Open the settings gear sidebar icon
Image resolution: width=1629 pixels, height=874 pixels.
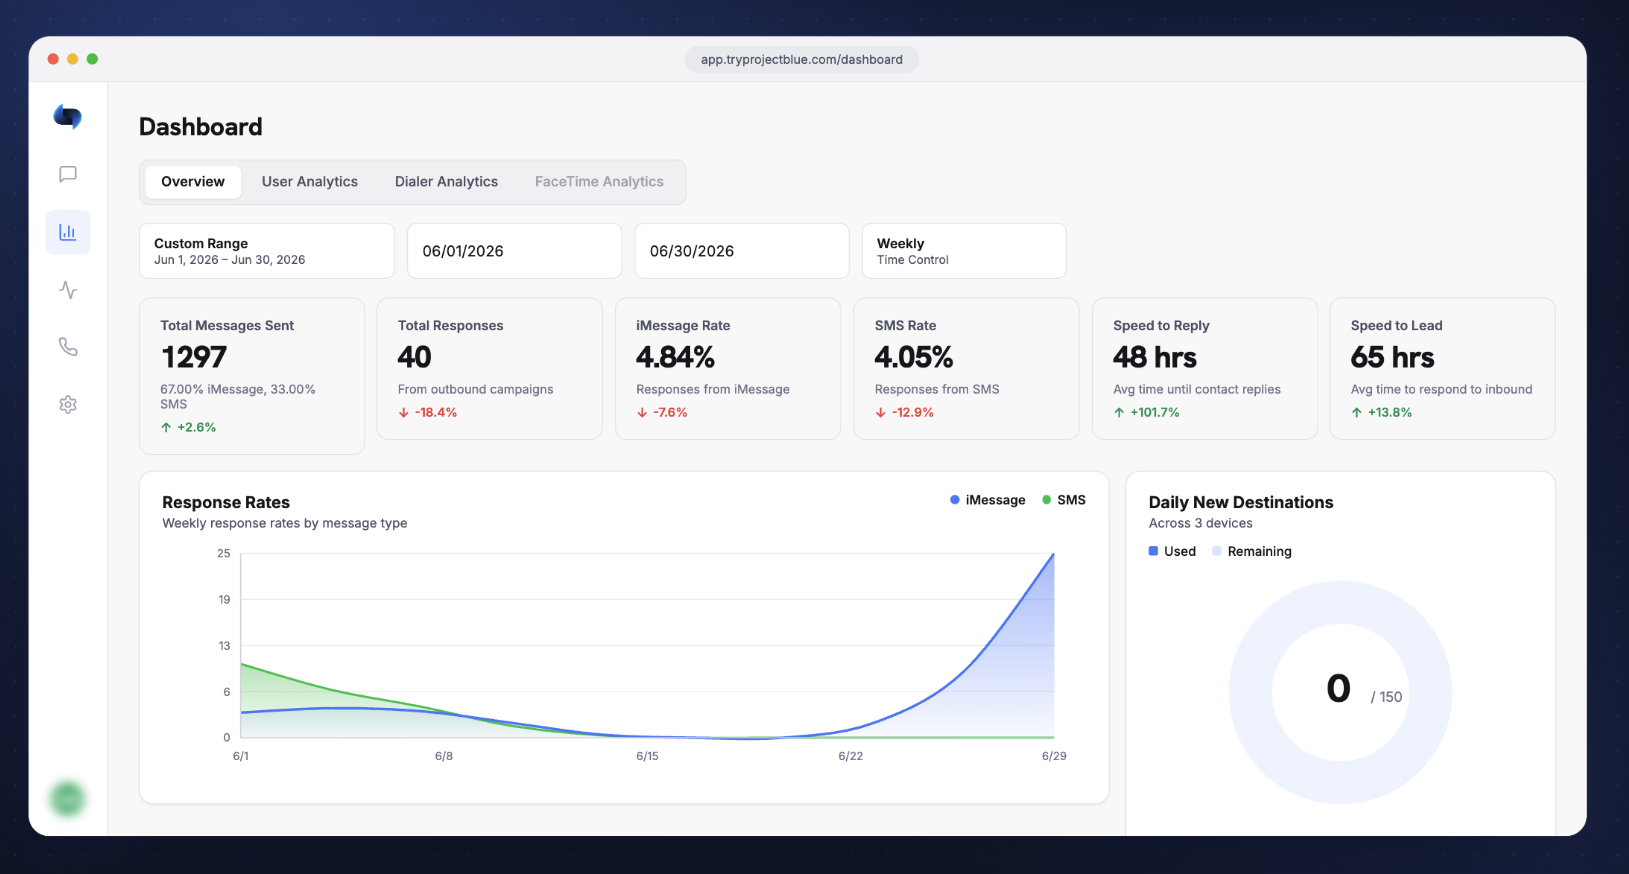68,405
